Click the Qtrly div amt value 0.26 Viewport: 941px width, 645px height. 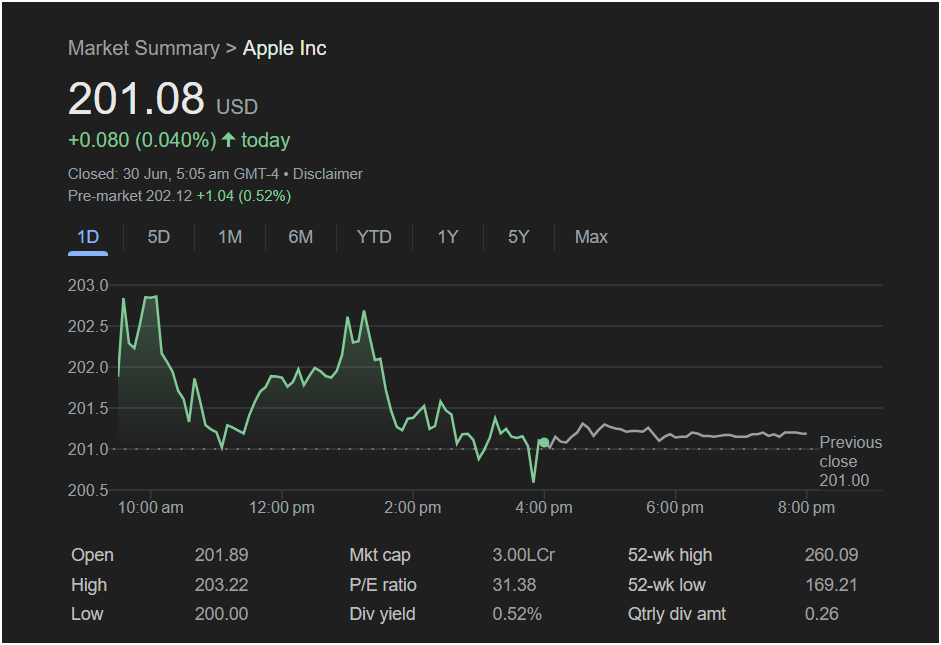click(x=822, y=614)
